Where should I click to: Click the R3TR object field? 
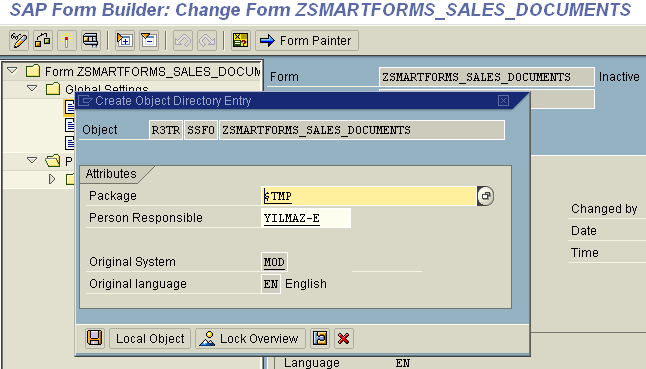click(166, 130)
